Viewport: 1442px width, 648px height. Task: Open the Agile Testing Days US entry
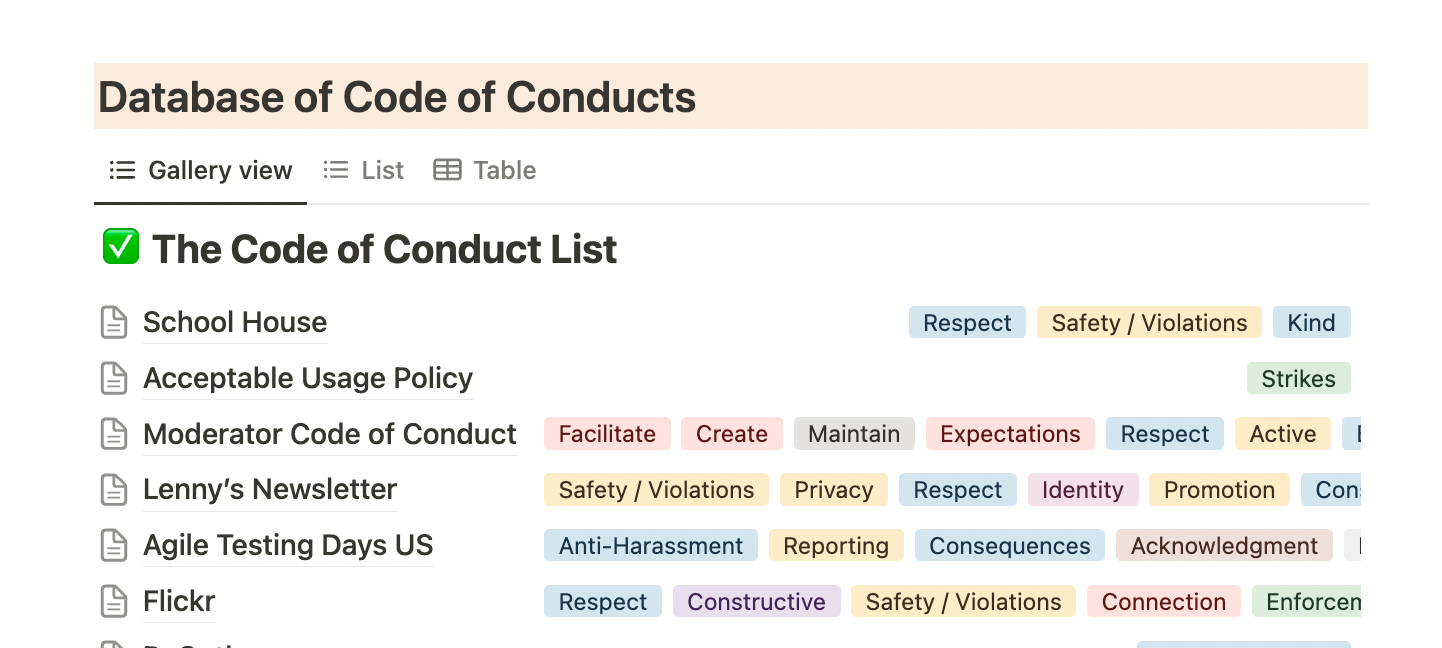288,546
